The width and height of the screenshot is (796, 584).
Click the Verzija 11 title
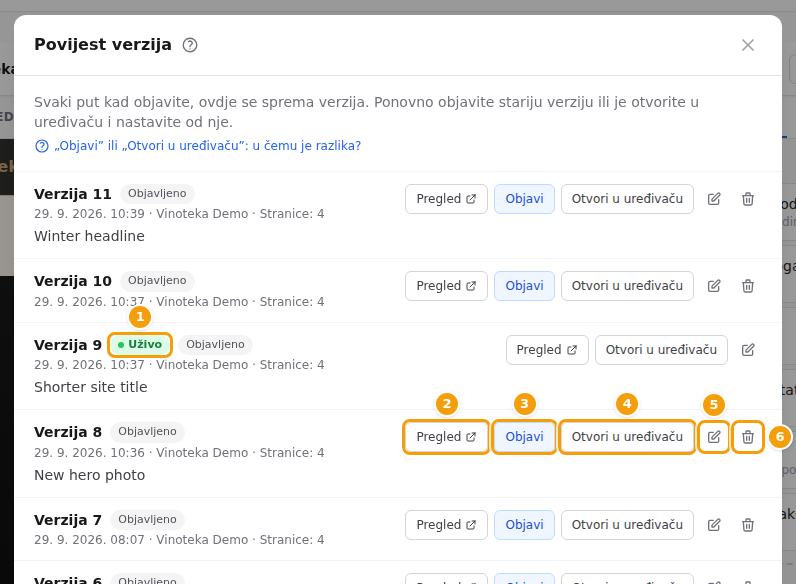pos(73,194)
